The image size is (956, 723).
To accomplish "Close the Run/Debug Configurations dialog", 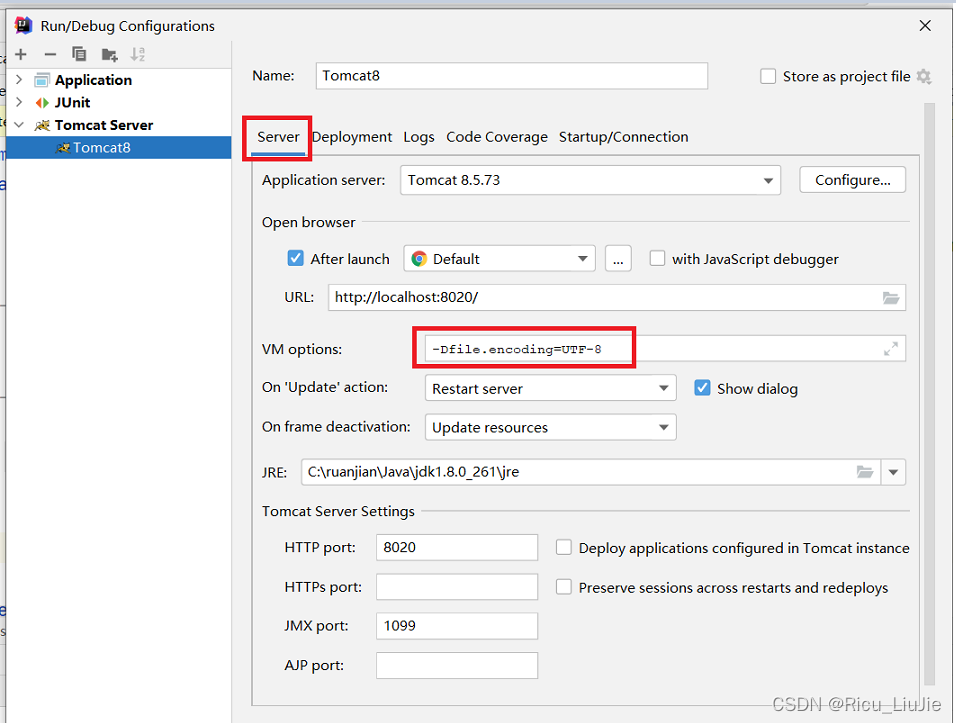I will coord(925,26).
